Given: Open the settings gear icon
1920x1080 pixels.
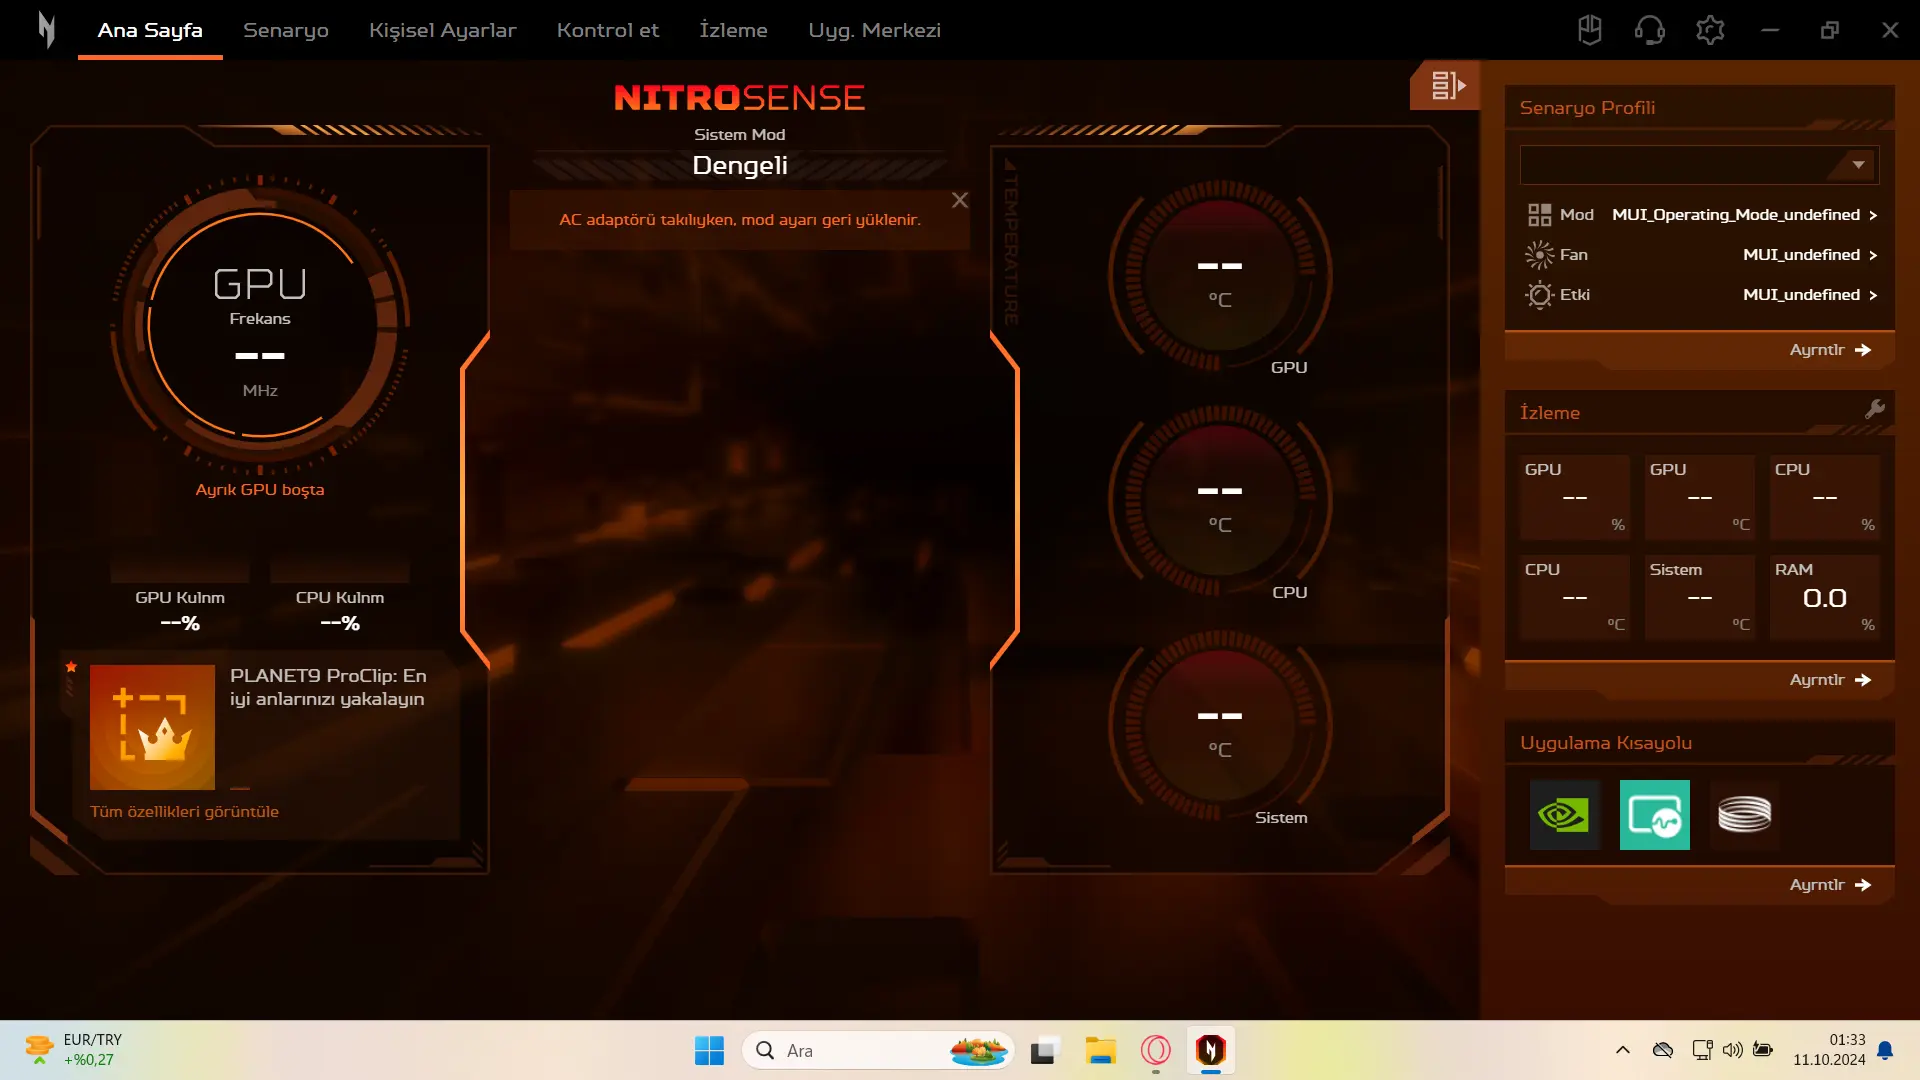Looking at the screenshot, I should click(x=1710, y=30).
